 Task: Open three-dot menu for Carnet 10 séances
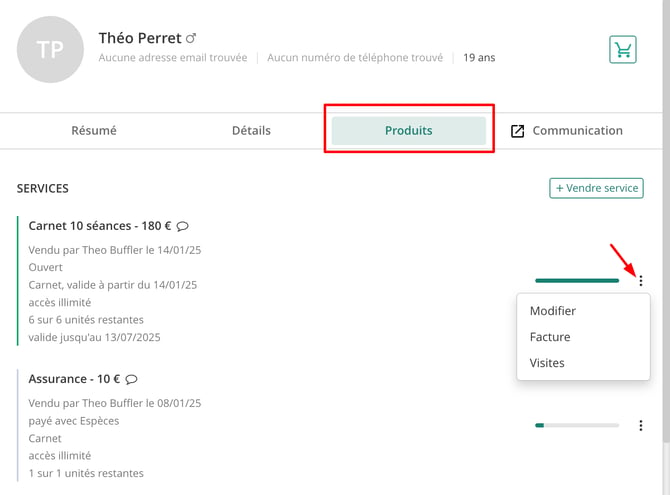[641, 281]
